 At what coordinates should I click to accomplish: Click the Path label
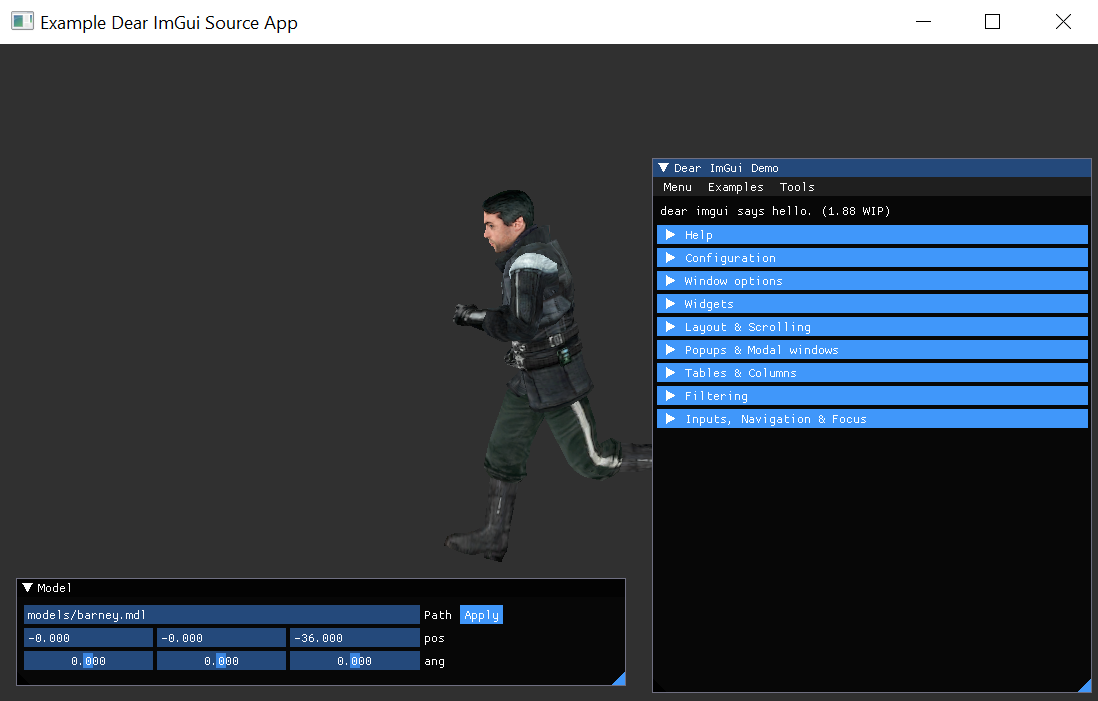[x=438, y=615]
